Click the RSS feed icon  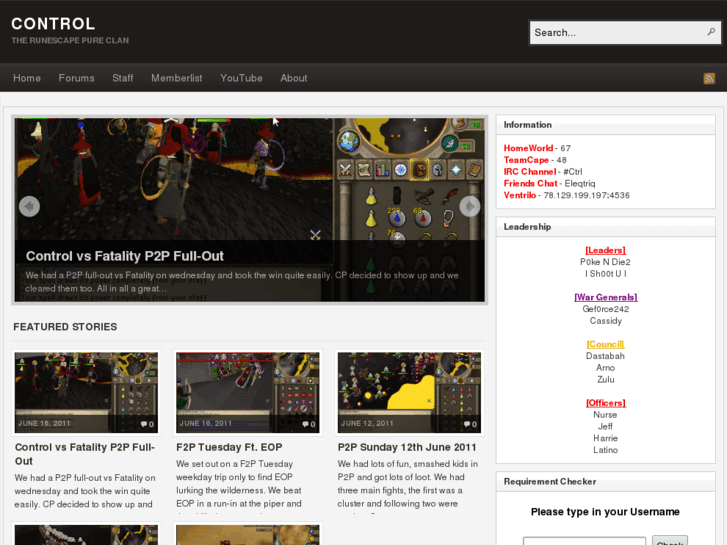pos(709,78)
